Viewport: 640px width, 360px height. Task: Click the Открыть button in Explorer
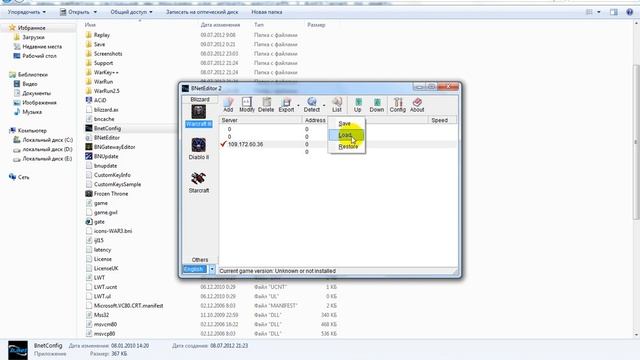[78, 12]
